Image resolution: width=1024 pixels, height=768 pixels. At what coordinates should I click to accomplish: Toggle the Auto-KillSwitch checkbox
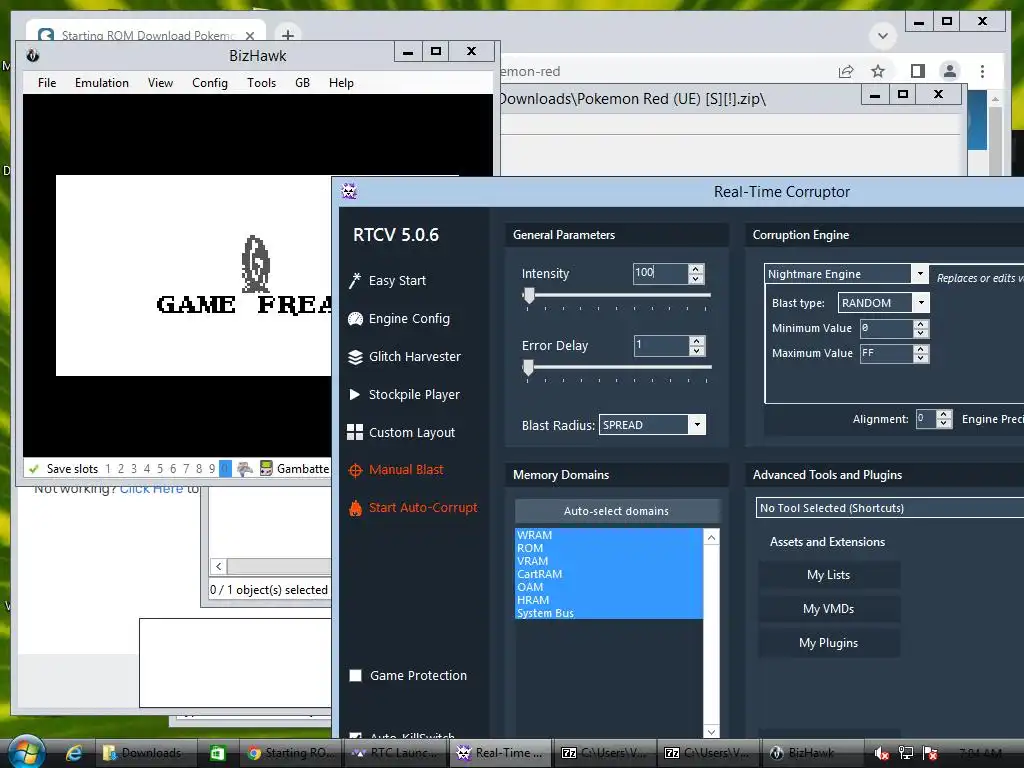tap(355, 737)
